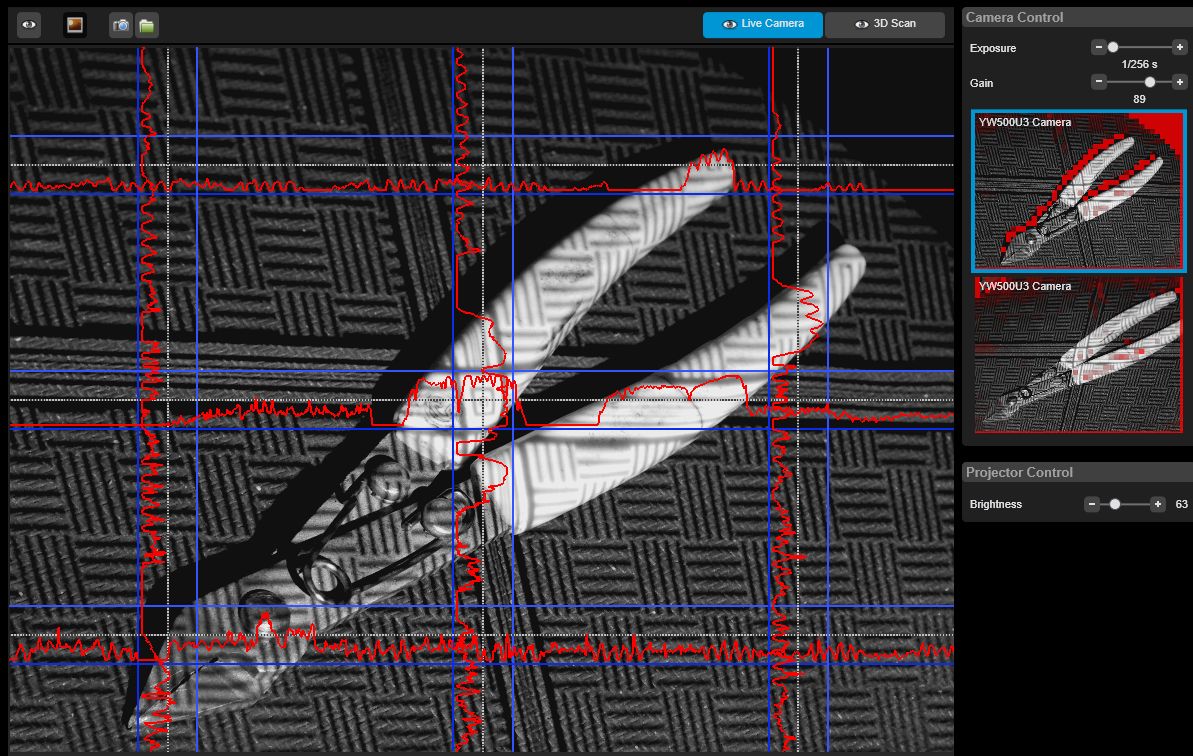
Task: Decrease Exposure with the minus button
Action: (x=1098, y=47)
